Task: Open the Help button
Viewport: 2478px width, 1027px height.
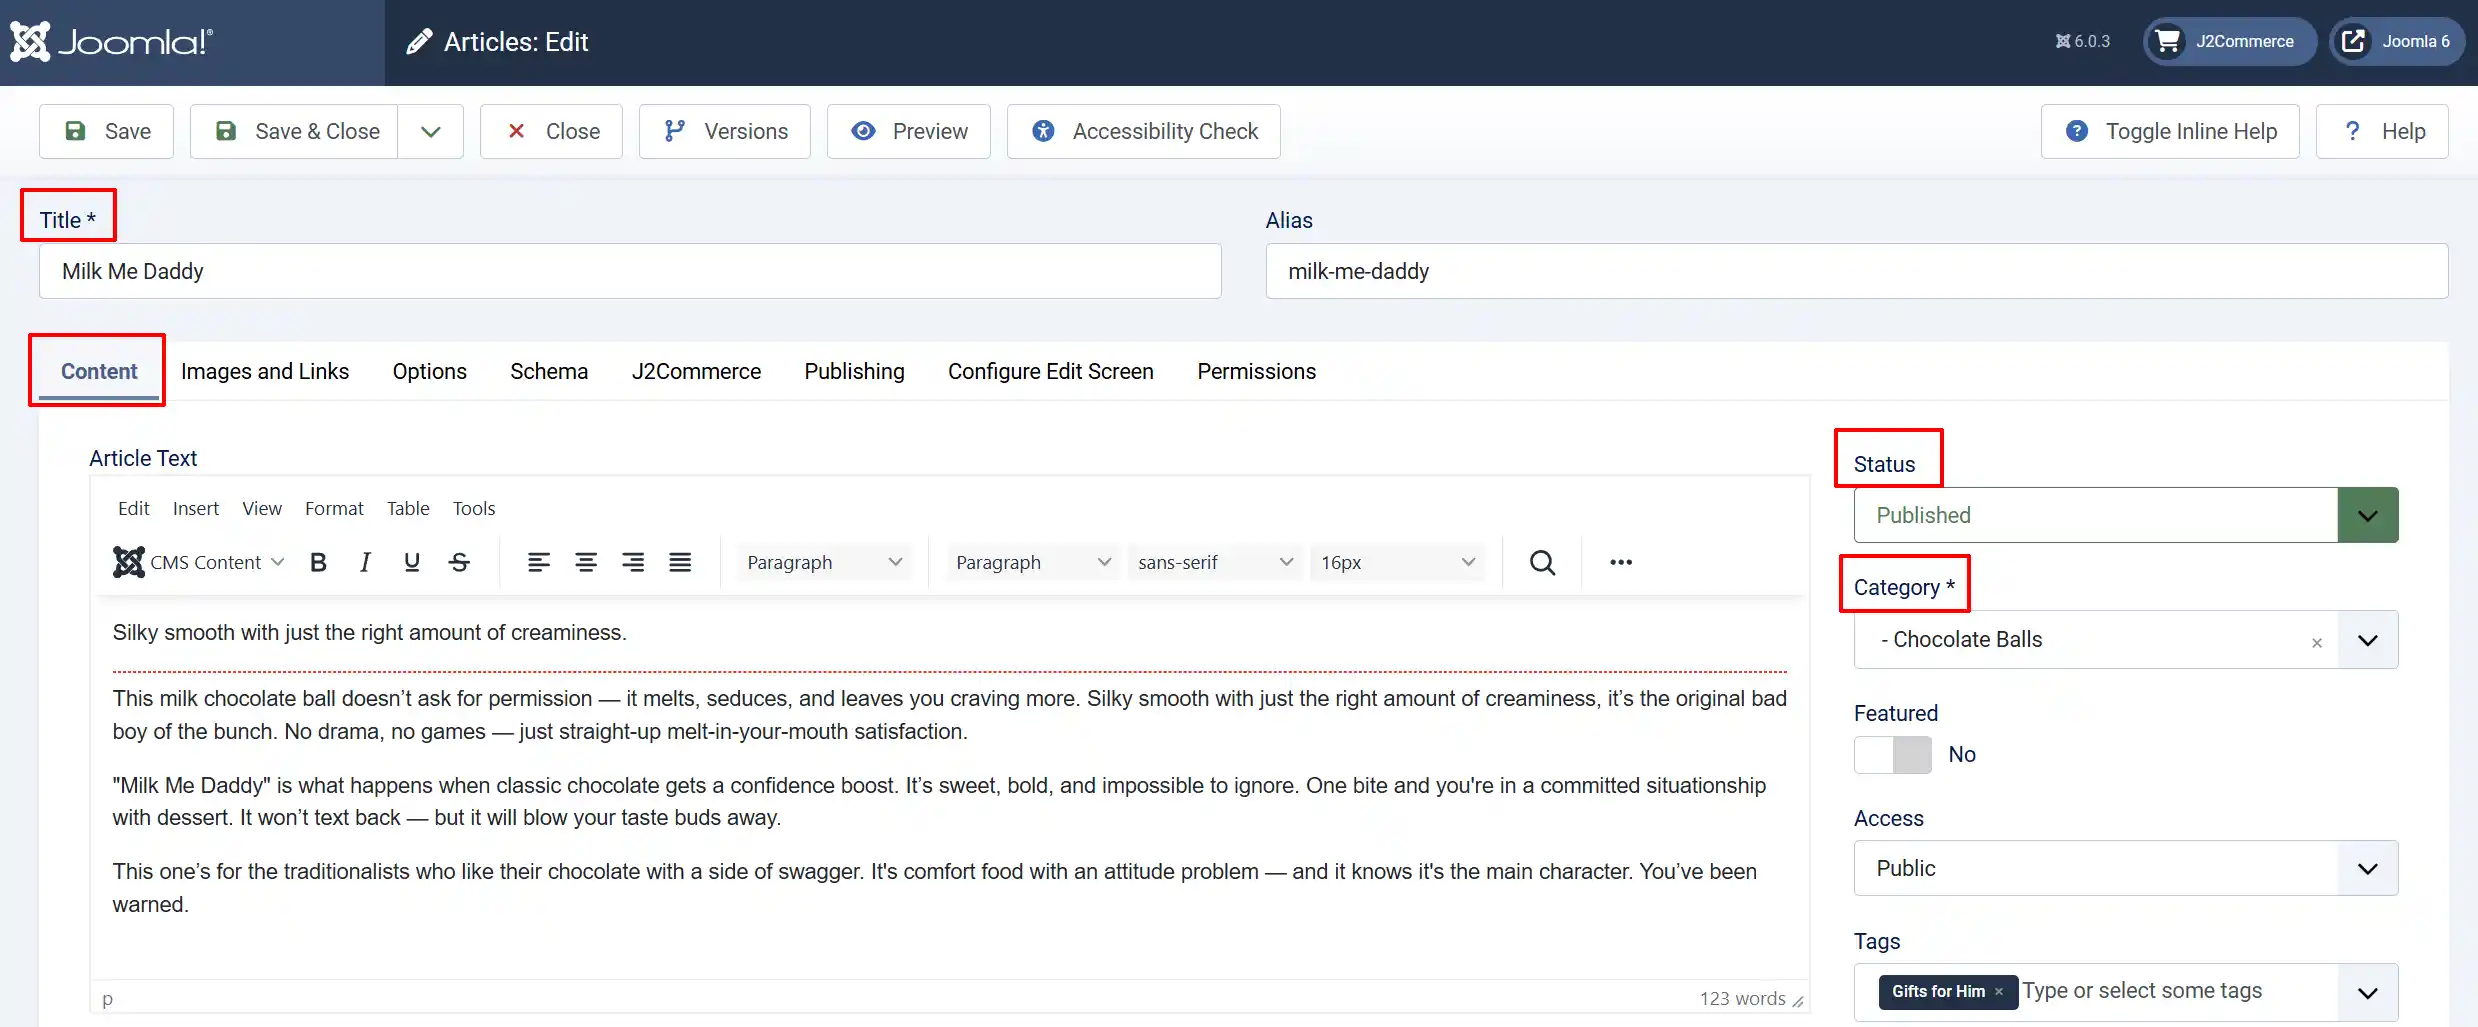Action: pyautogui.click(x=2382, y=131)
